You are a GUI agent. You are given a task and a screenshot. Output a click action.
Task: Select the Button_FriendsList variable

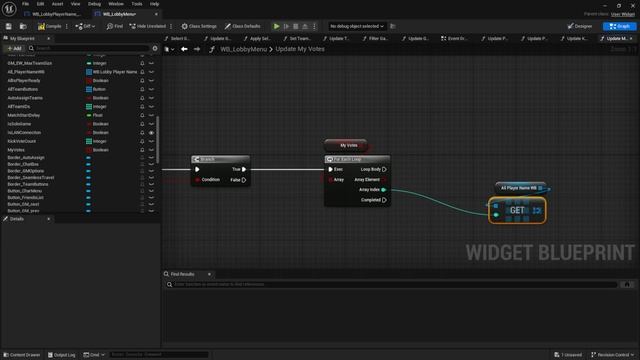[25, 198]
